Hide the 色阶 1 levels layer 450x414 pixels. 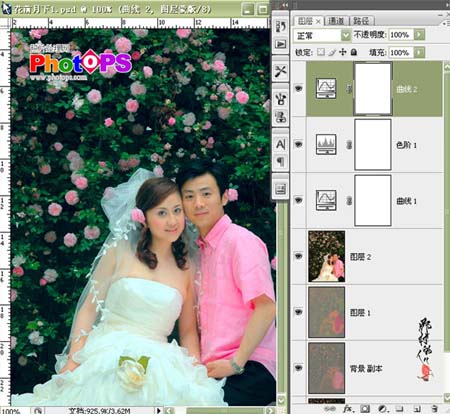click(298, 144)
